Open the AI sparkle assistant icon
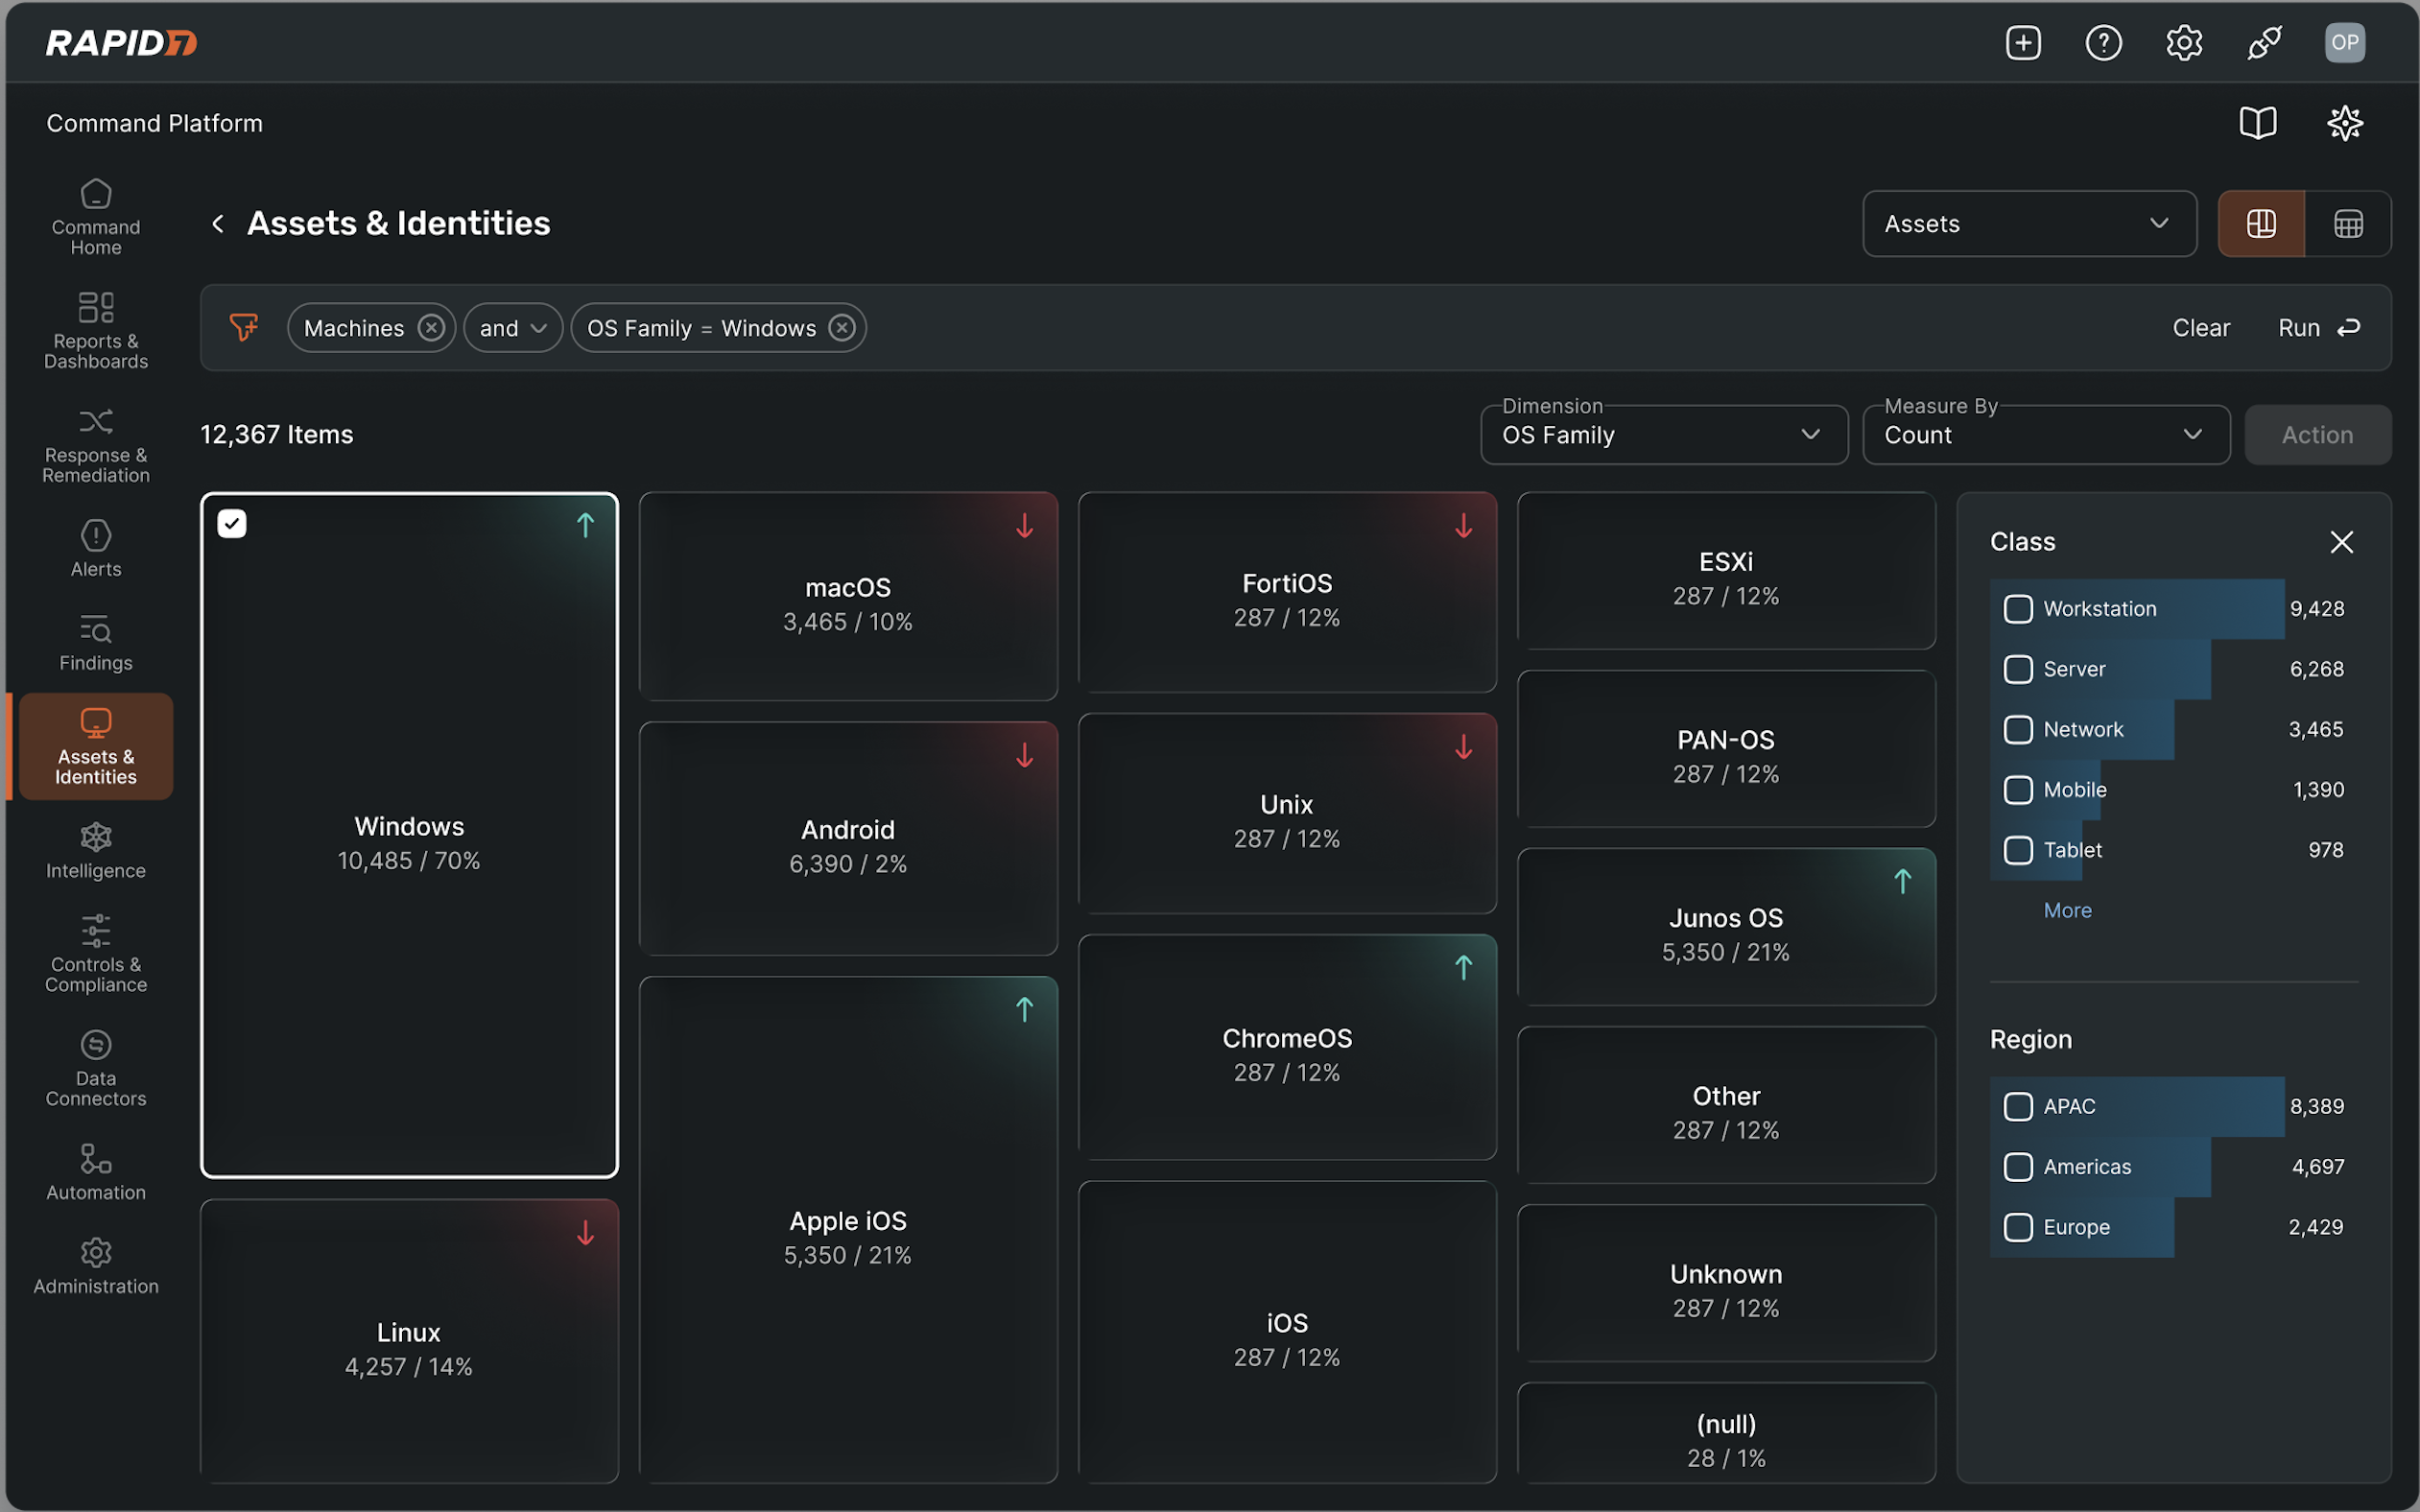2420x1512 pixels. click(2344, 123)
